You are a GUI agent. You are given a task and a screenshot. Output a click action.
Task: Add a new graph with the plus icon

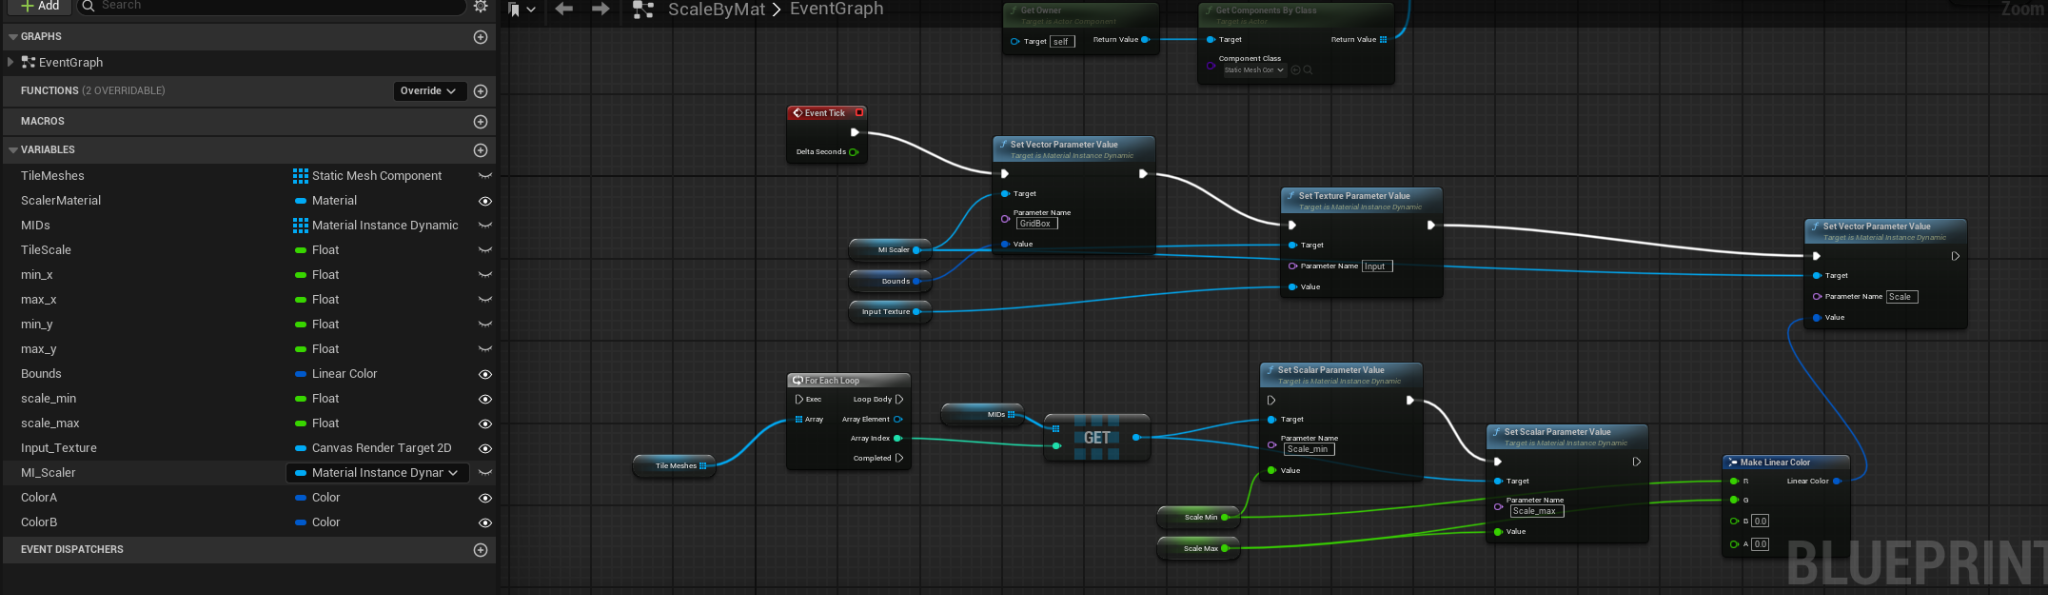[x=480, y=37]
